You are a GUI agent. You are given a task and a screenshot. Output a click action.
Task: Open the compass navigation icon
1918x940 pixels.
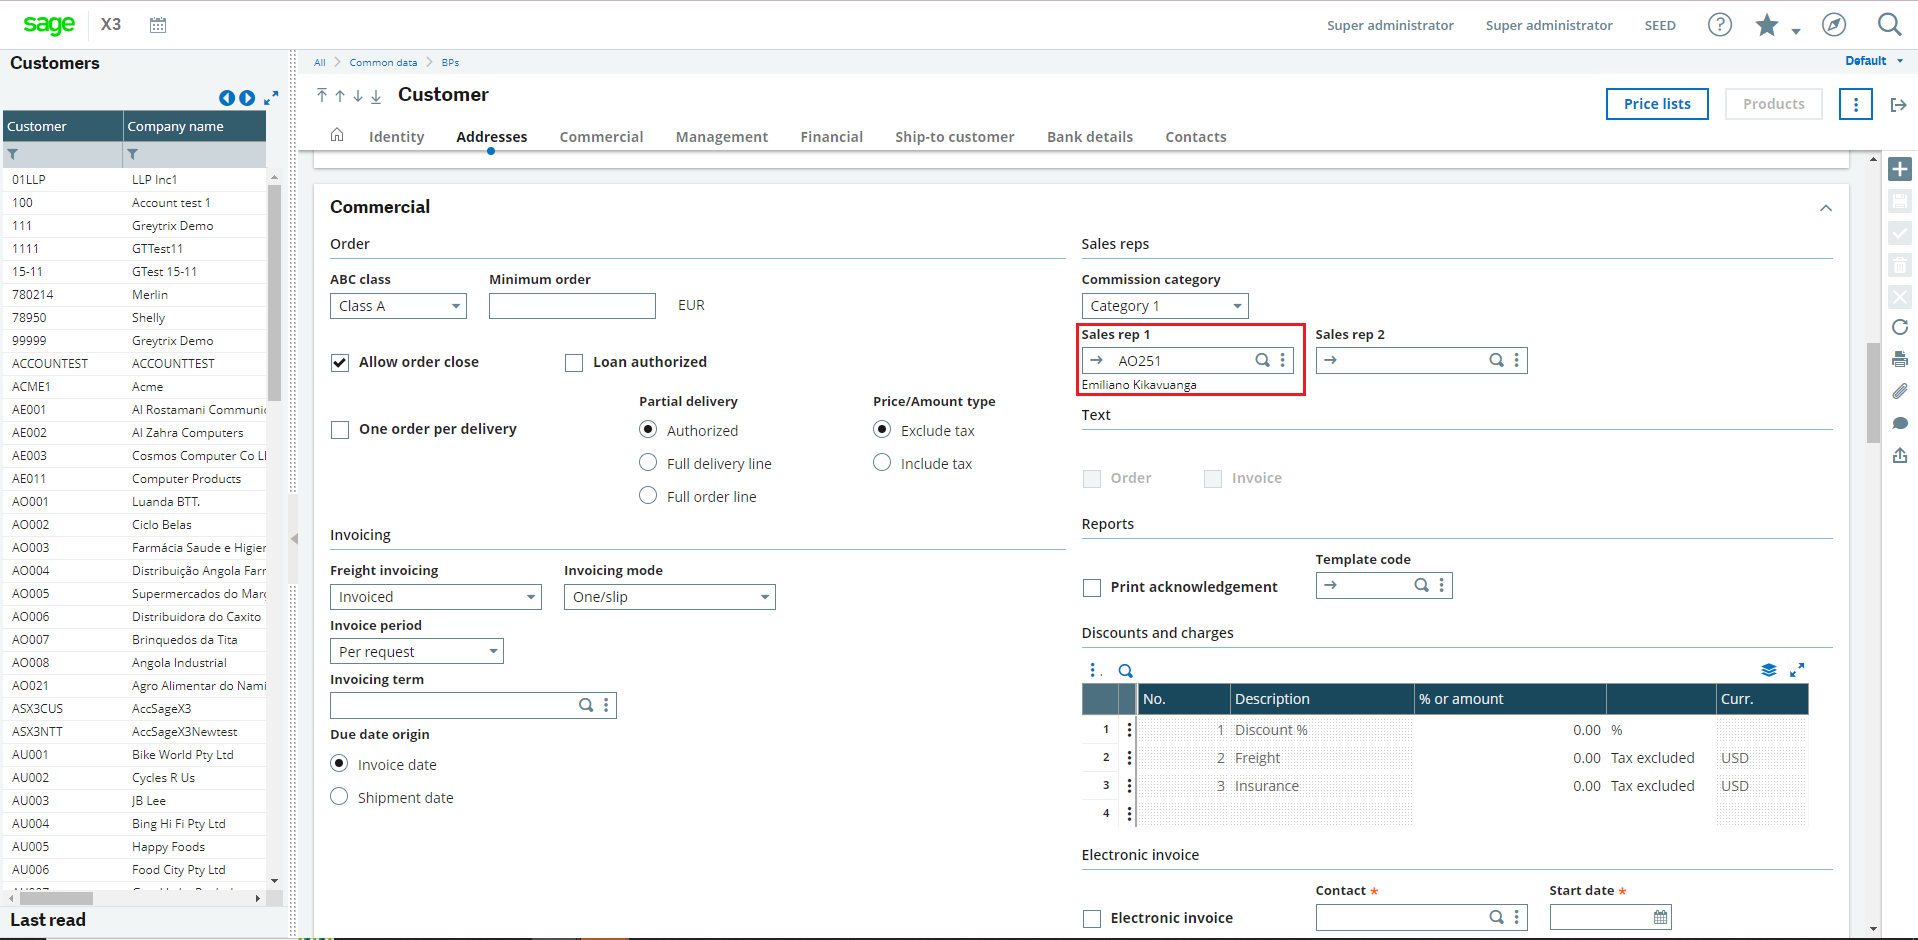click(x=1833, y=25)
